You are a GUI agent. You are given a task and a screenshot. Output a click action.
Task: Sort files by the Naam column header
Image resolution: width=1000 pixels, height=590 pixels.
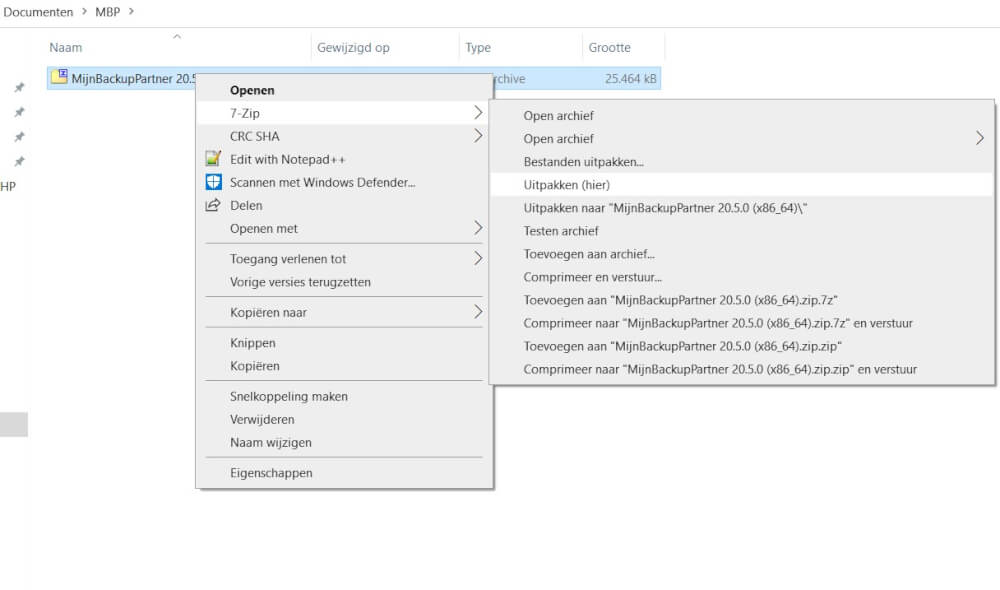point(66,47)
